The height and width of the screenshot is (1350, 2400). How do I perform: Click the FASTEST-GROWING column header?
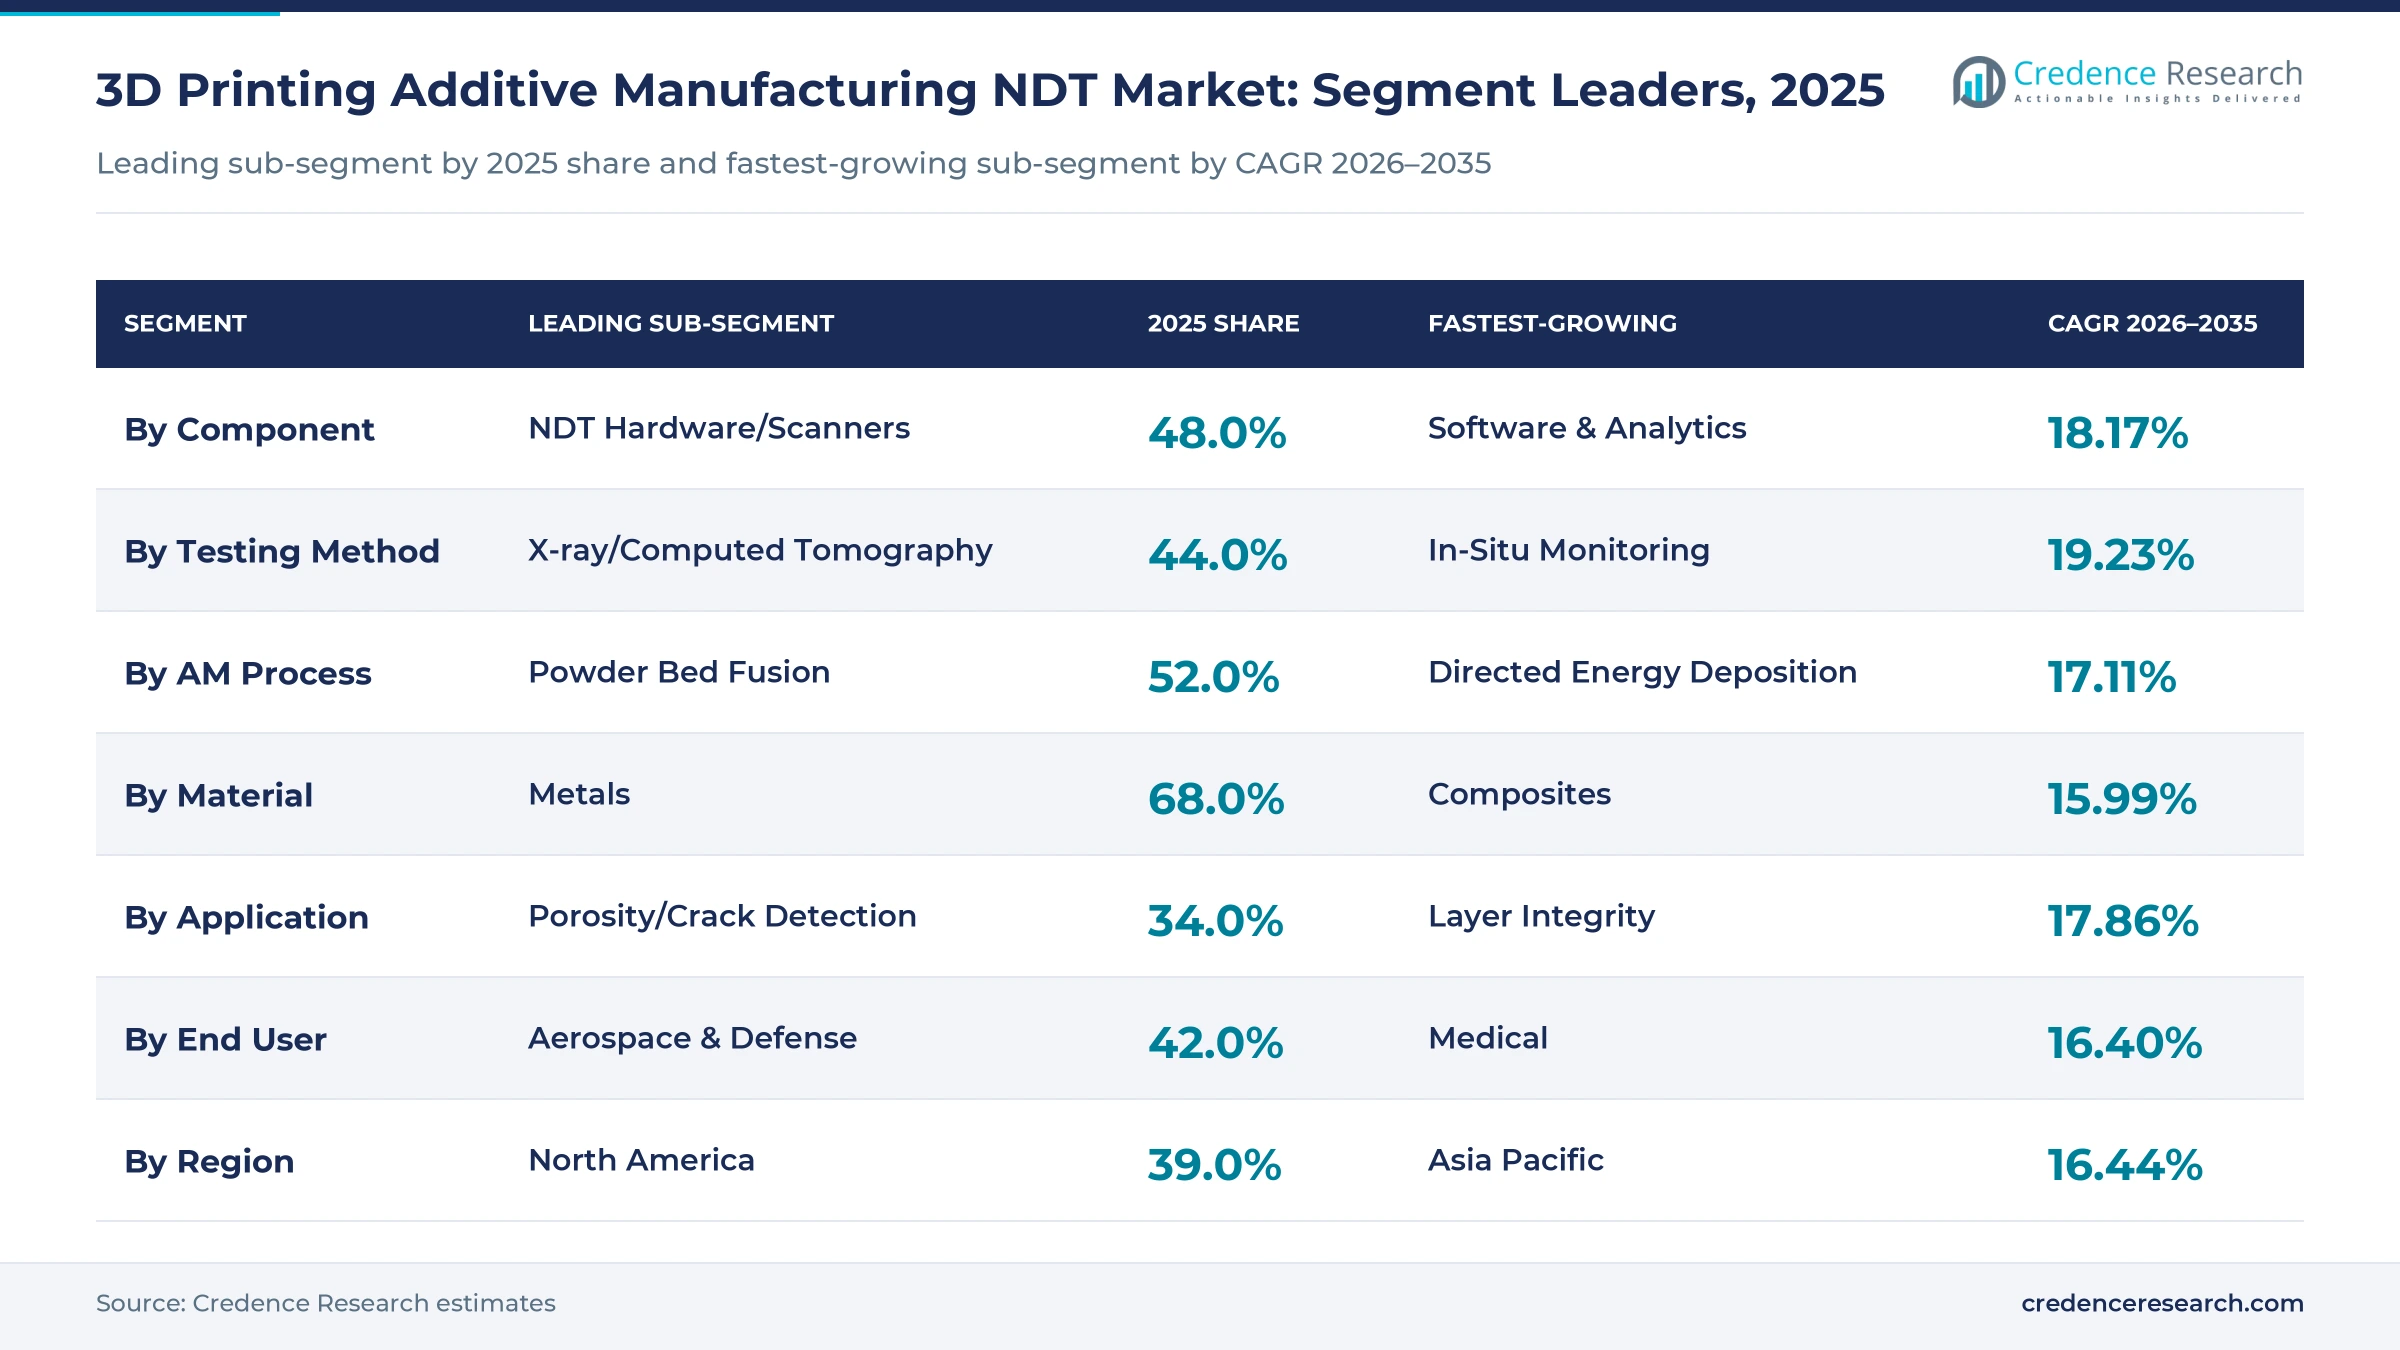1552,324
